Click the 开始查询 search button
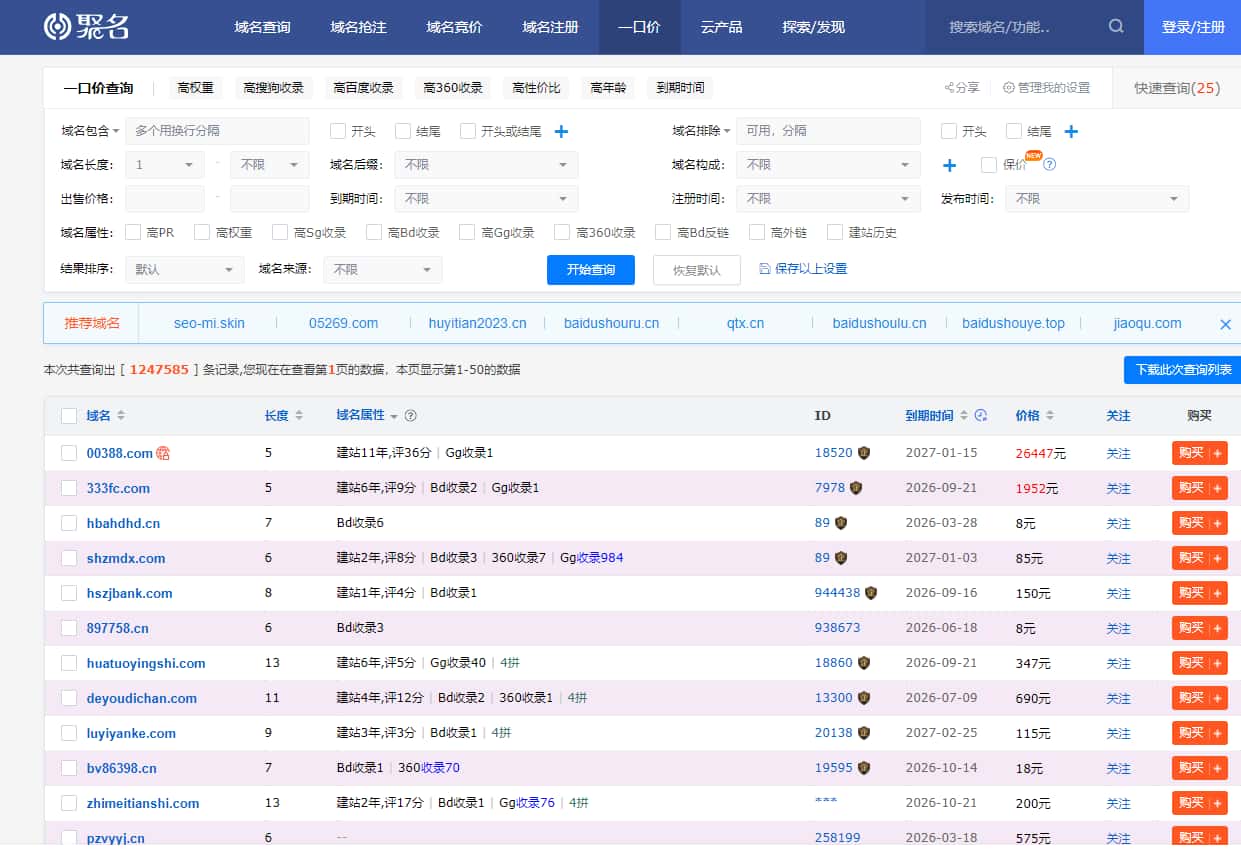This screenshot has width=1241, height=851. coord(590,270)
